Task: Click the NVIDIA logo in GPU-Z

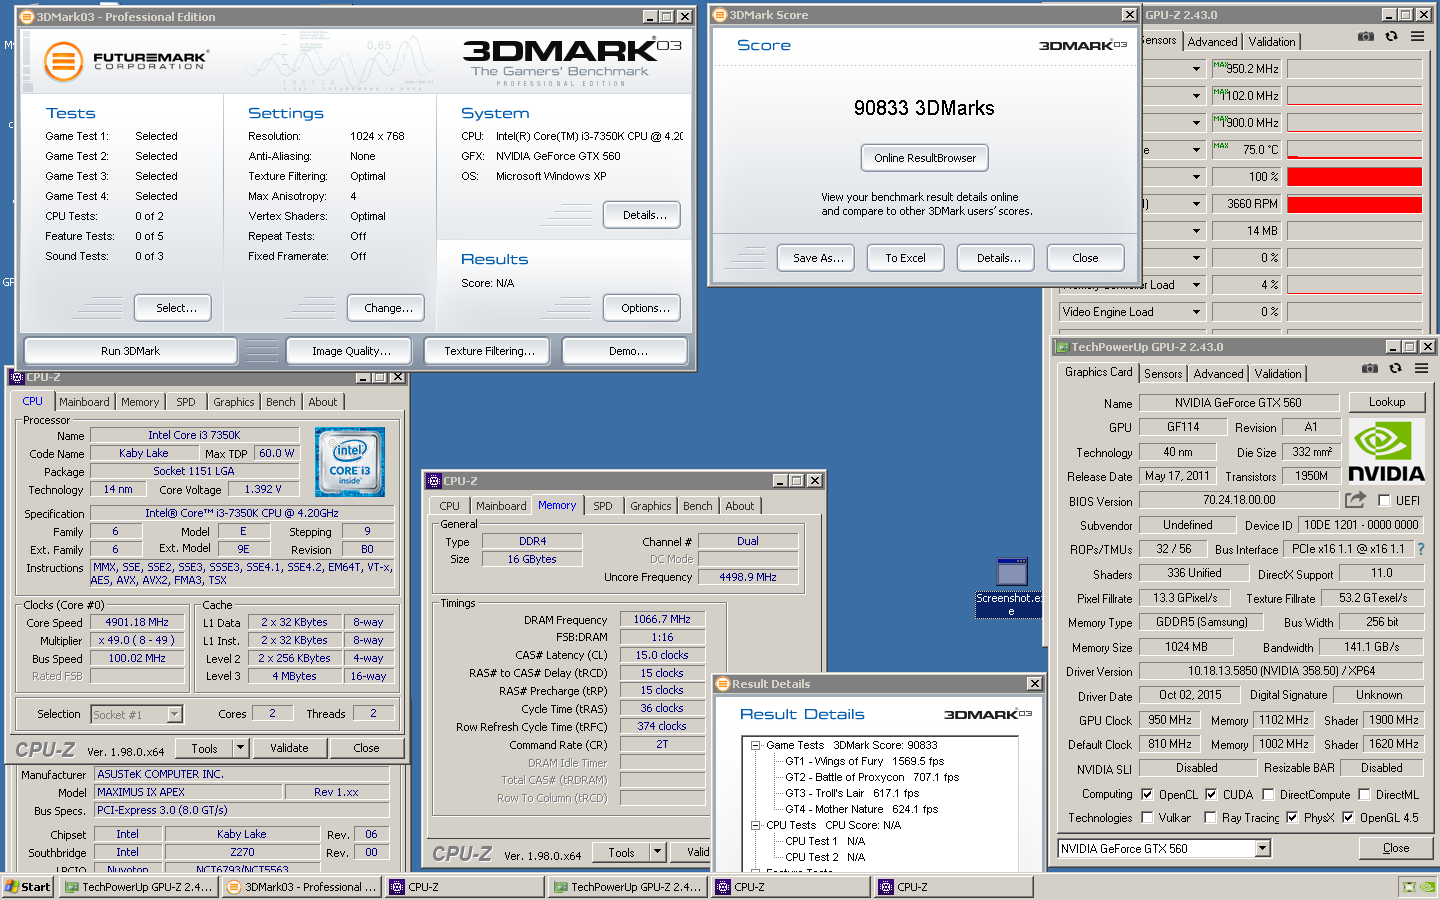Action: (1386, 451)
